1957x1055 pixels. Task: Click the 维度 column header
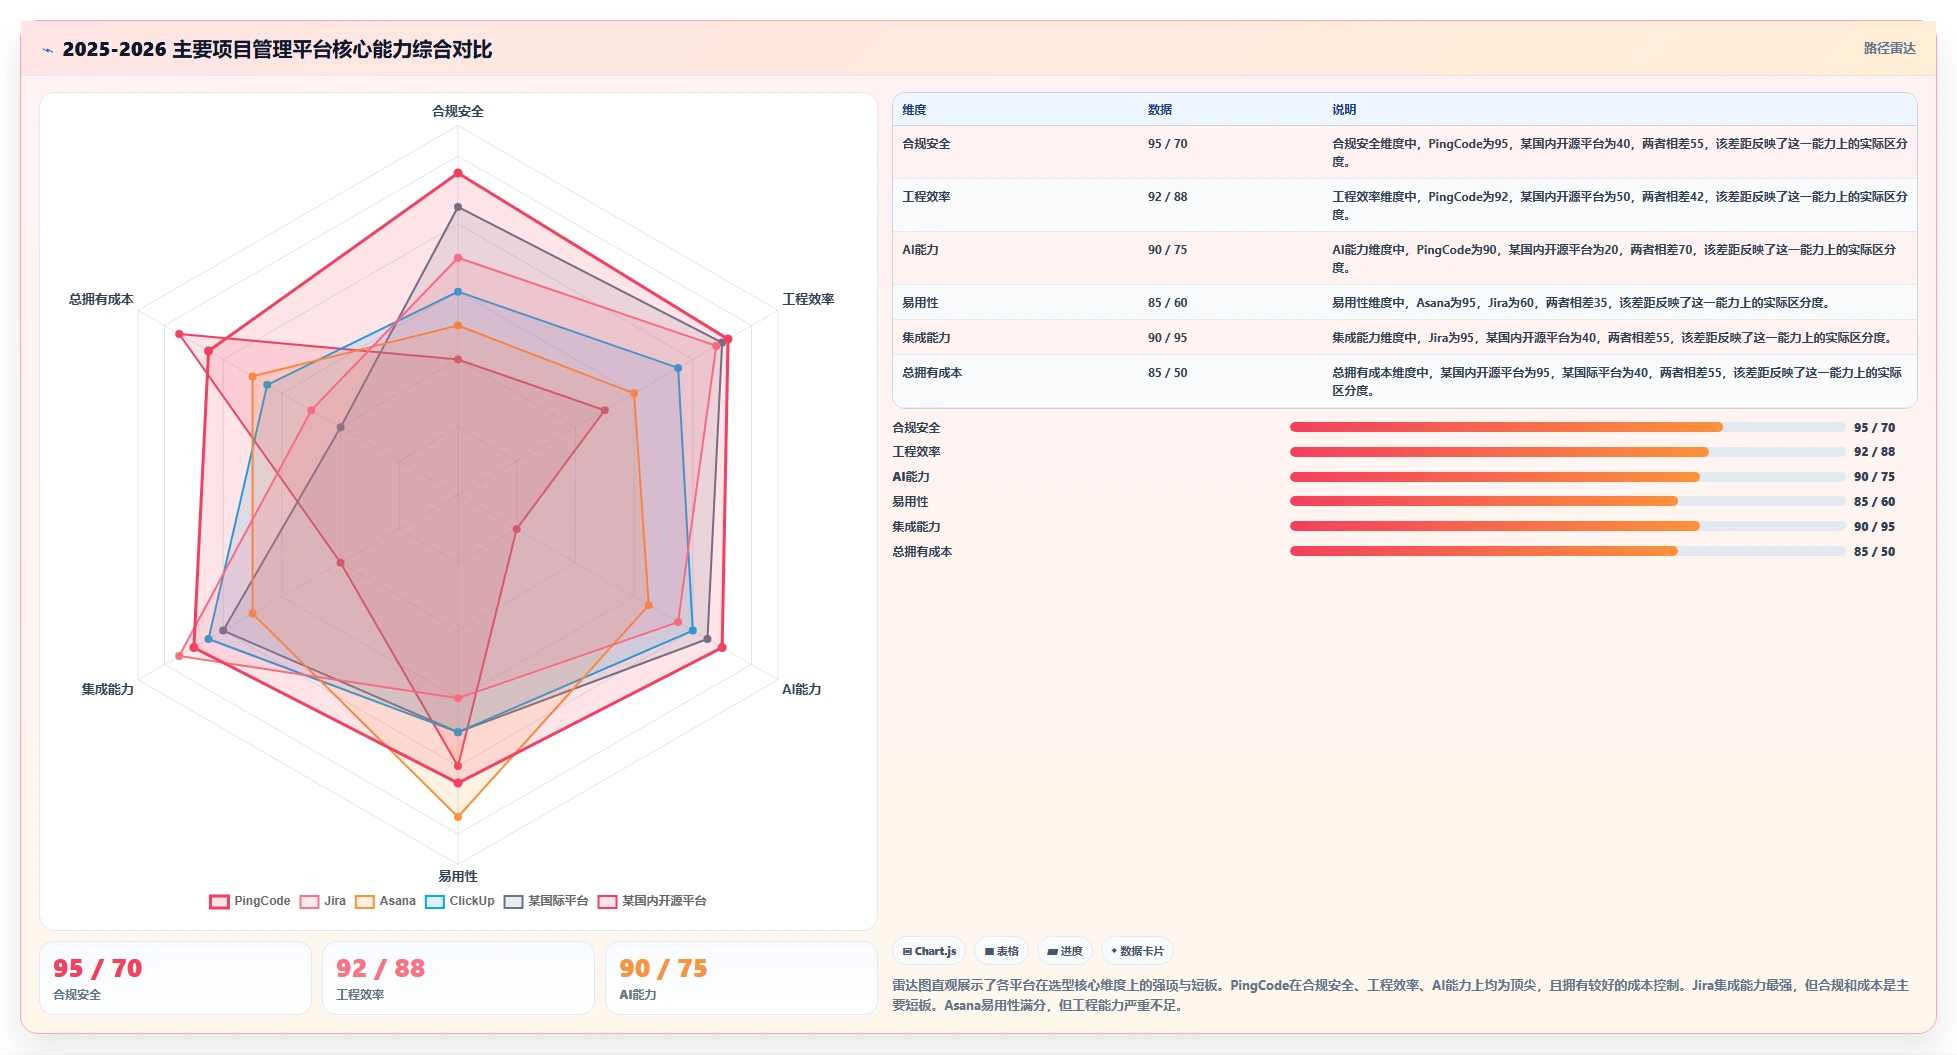(914, 110)
